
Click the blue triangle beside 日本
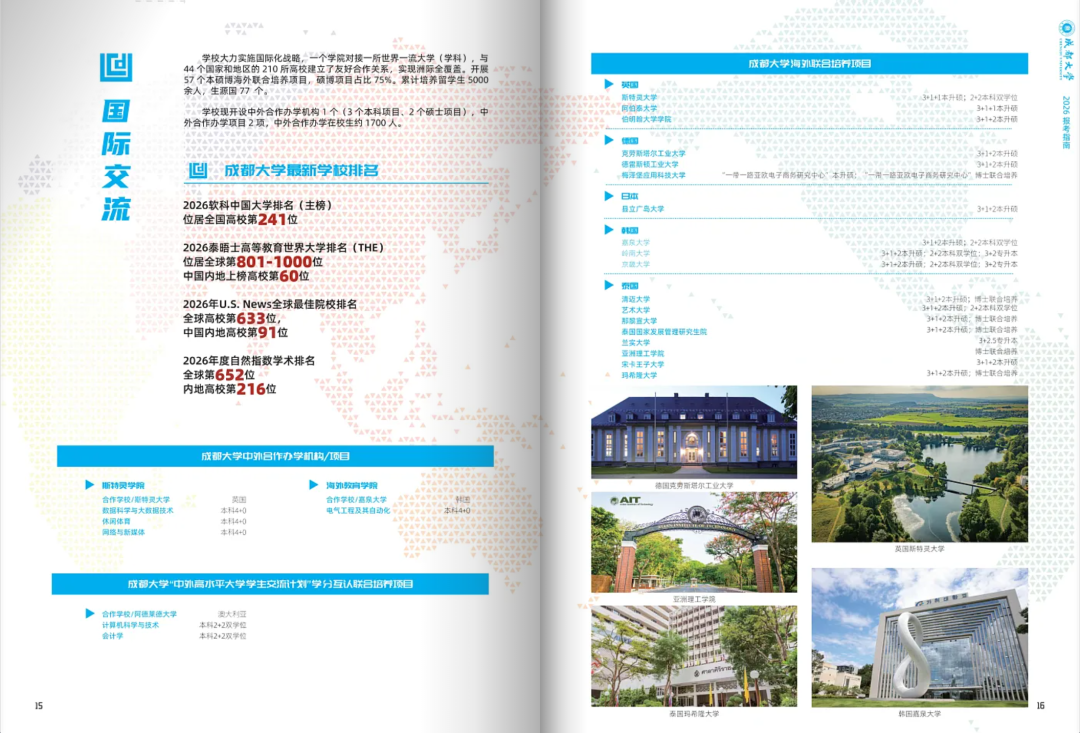pyautogui.click(x=609, y=196)
